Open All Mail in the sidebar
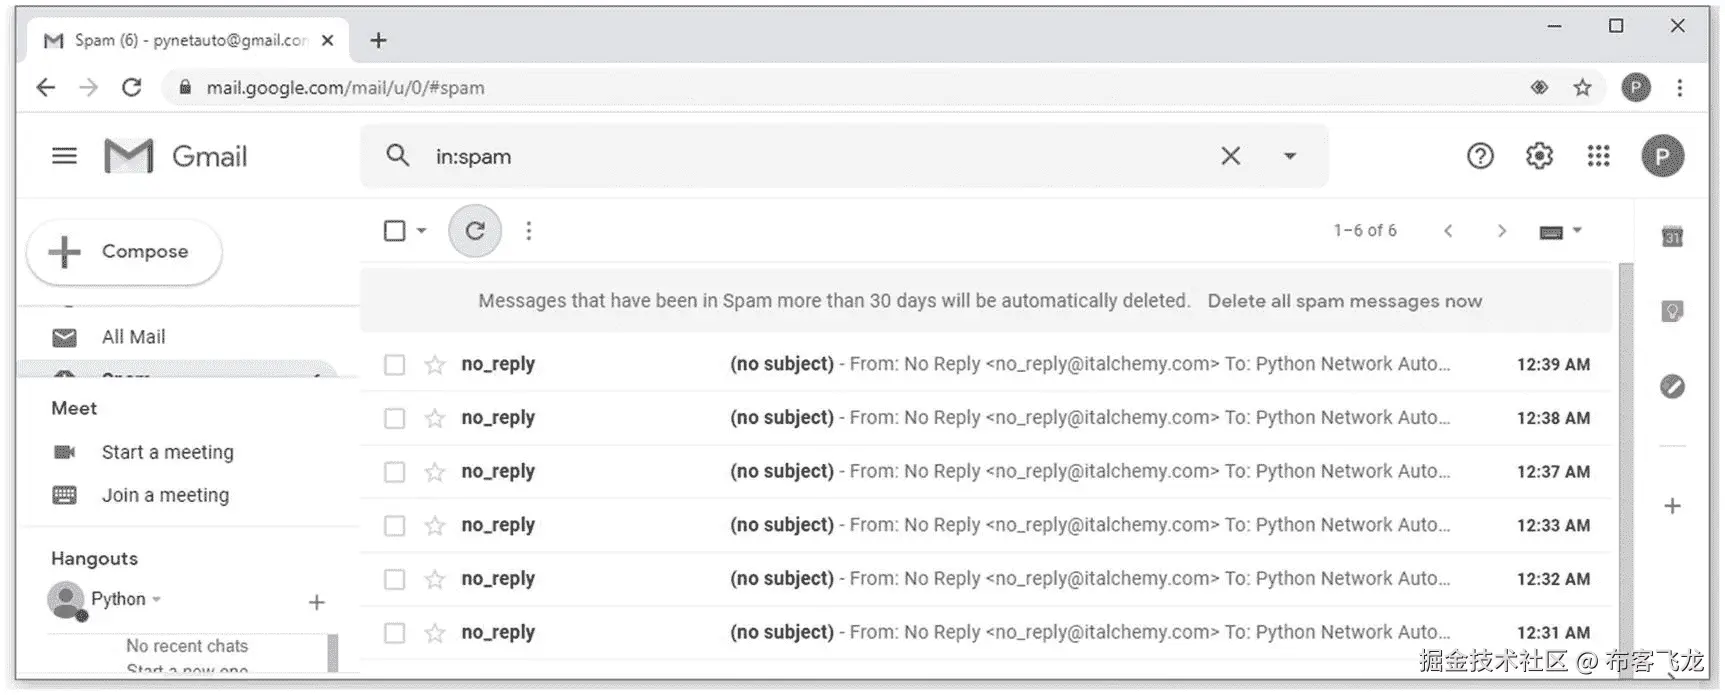Image resolution: width=1725 pixels, height=695 pixels. pos(133,337)
